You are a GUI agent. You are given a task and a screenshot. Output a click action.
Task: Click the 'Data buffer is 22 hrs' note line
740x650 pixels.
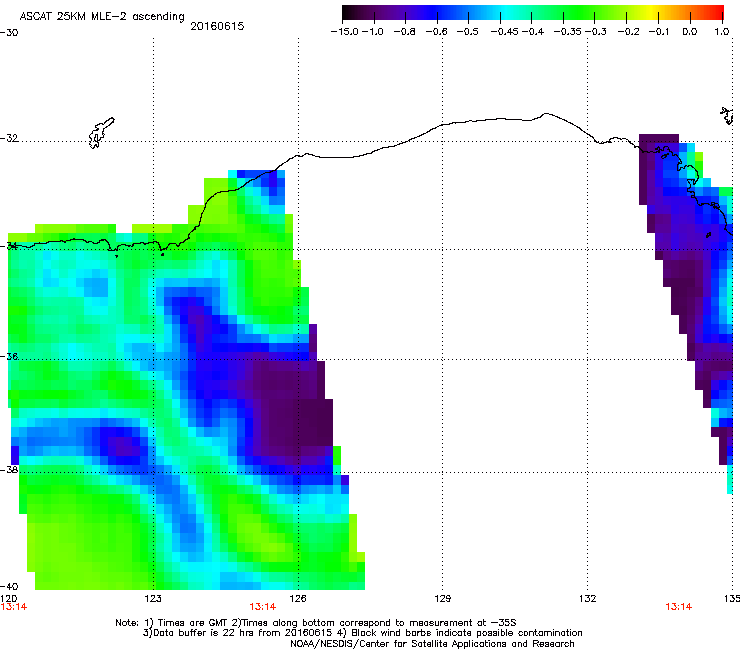(x=362, y=633)
